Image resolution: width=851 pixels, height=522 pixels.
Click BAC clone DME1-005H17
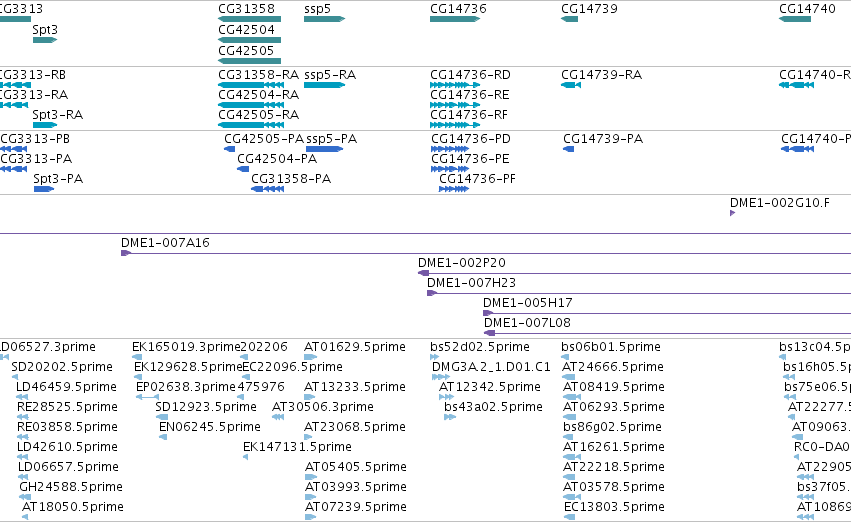pos(667,313)
